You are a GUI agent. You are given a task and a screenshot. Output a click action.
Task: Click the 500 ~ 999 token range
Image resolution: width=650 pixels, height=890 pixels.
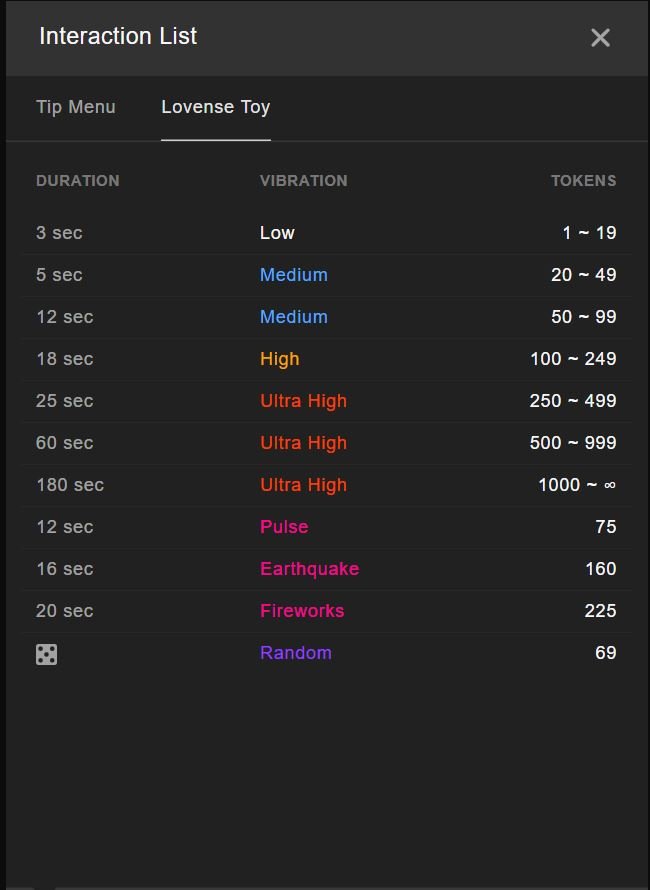coord(573,443)
